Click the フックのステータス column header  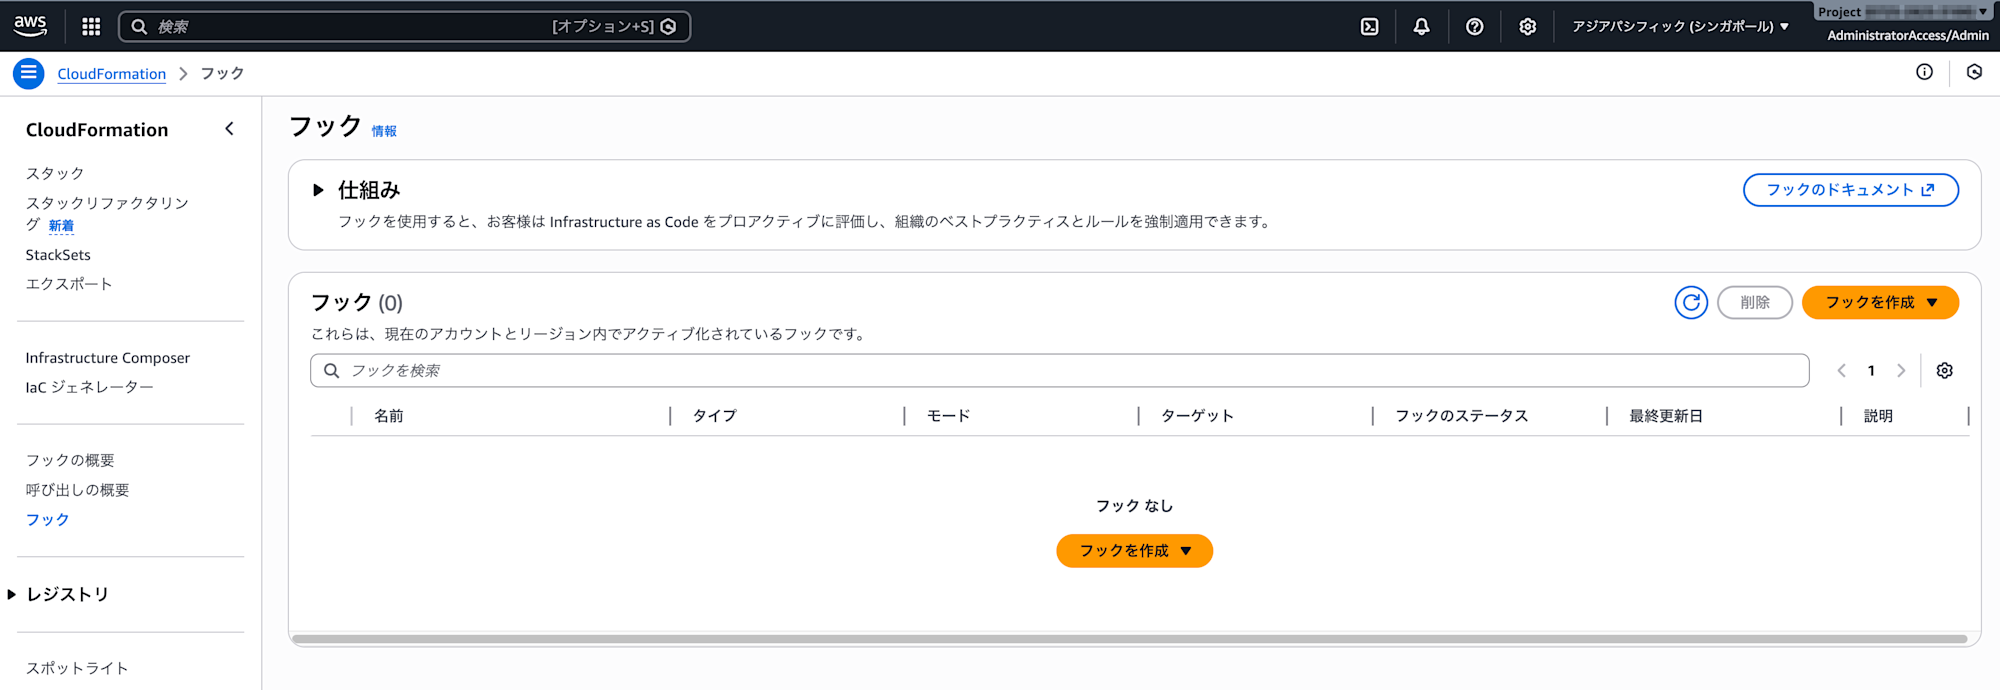[x=1462, y=416]
